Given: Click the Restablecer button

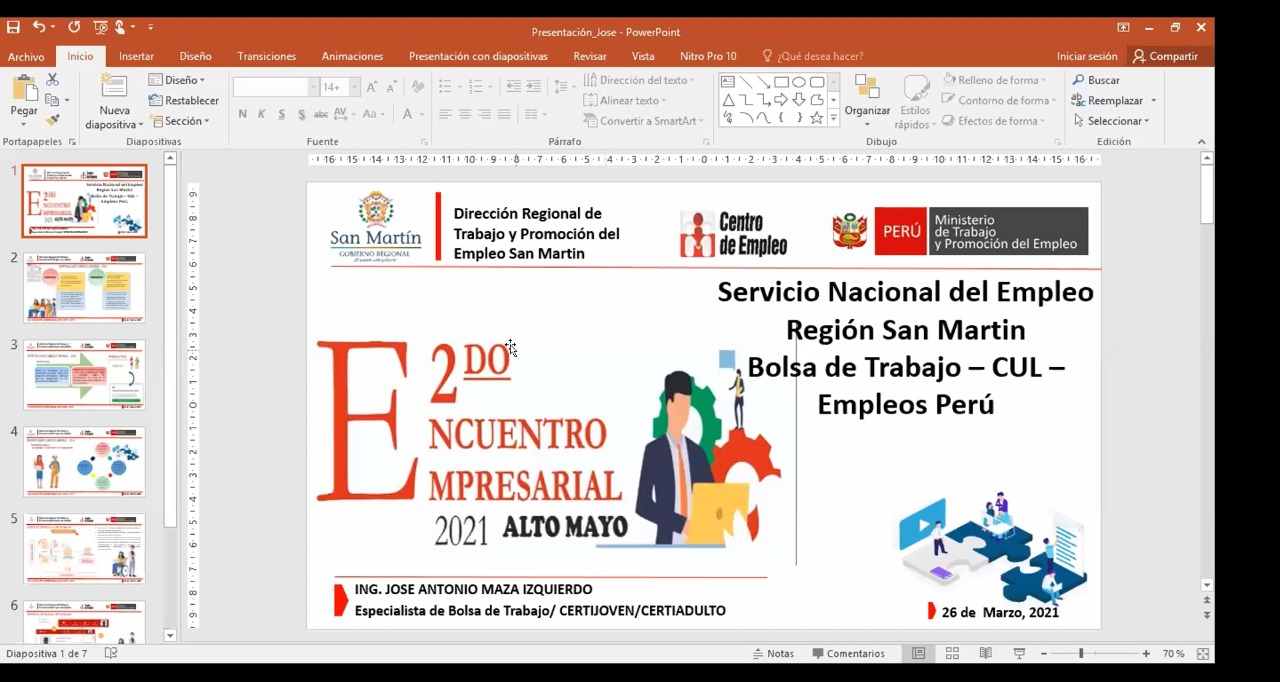Looking at the screenshot, I should coord(184,100).
